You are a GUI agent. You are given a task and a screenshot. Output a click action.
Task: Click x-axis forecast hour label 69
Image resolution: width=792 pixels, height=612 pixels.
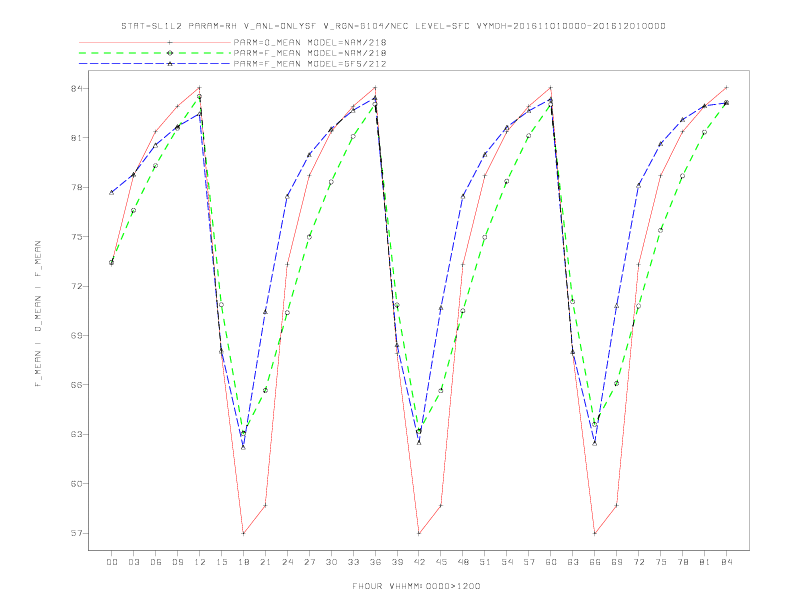pyautogui.click(x=617, y=562)
